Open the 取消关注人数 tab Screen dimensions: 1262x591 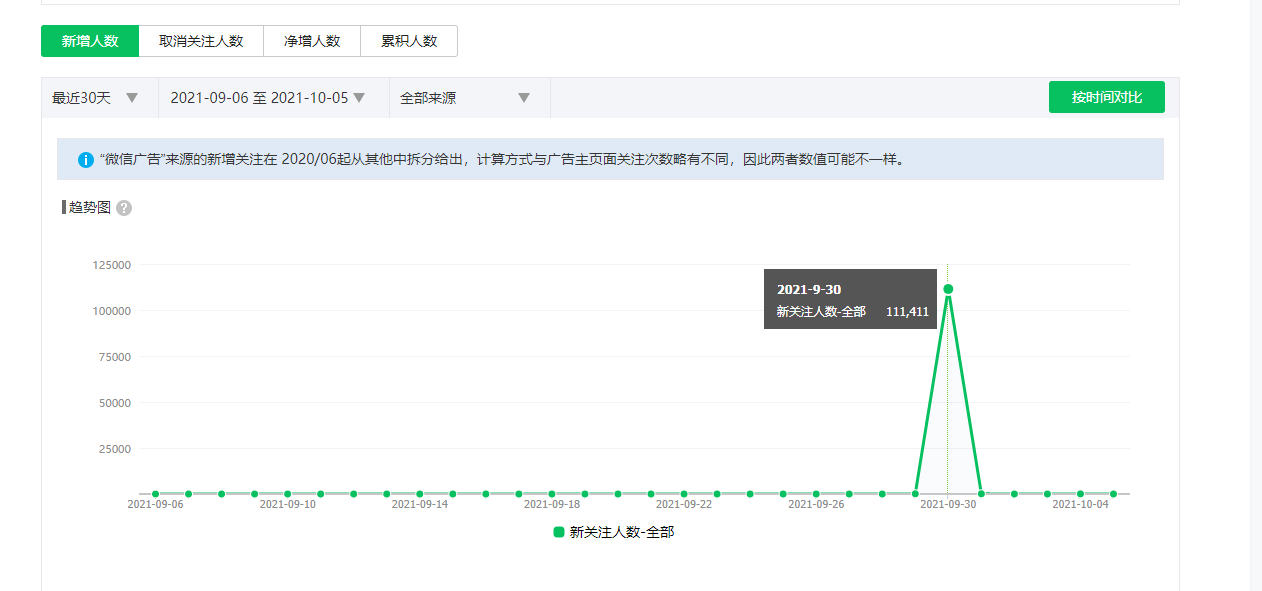point(201,41)
